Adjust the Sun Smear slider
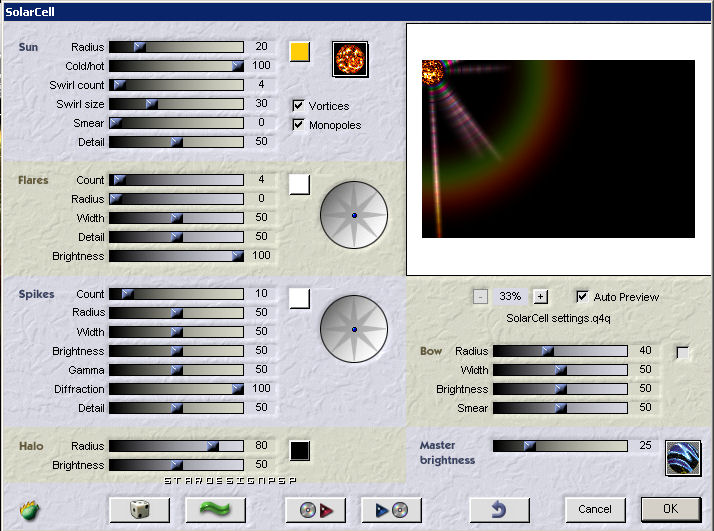 176,123
